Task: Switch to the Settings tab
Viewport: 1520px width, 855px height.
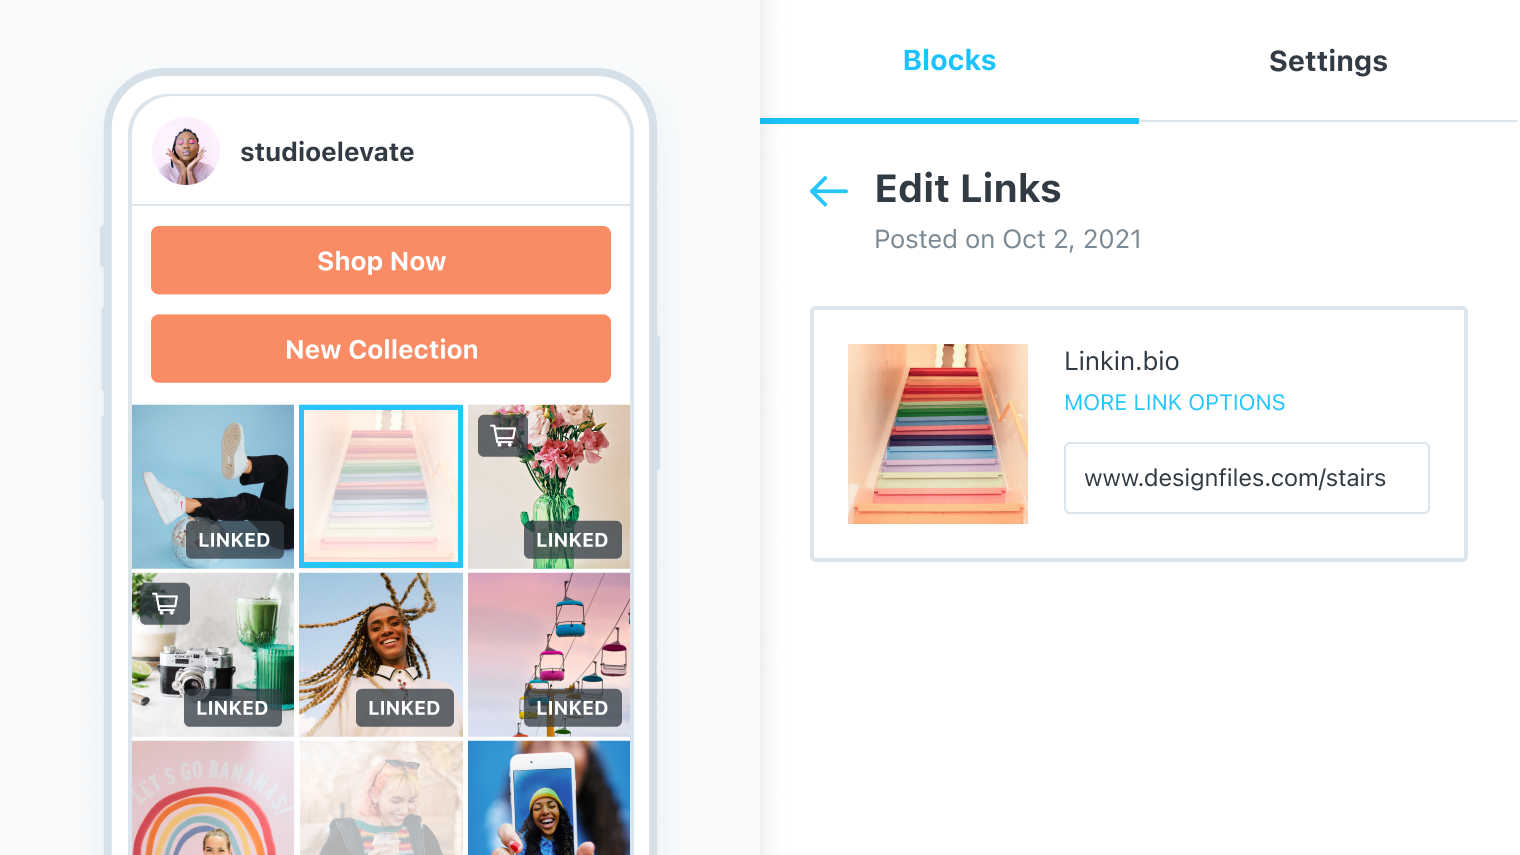Action: tap(1328, 61)
